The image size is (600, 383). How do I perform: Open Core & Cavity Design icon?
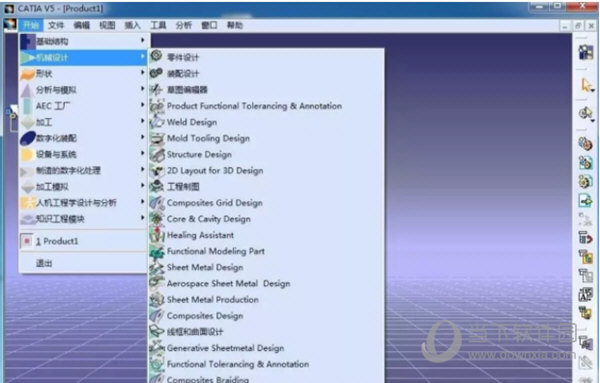(156, 219)
